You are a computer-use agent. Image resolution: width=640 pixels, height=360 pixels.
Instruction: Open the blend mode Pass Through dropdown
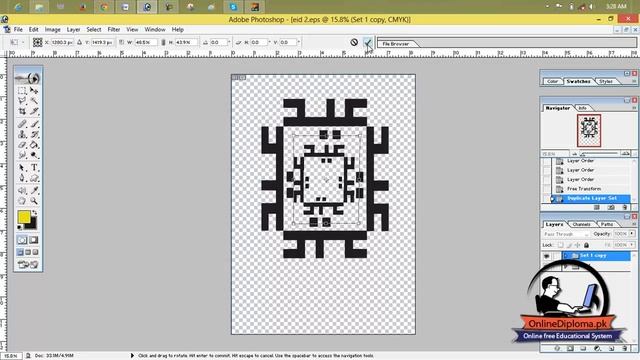pyautogui.click(x=566, y=234)
